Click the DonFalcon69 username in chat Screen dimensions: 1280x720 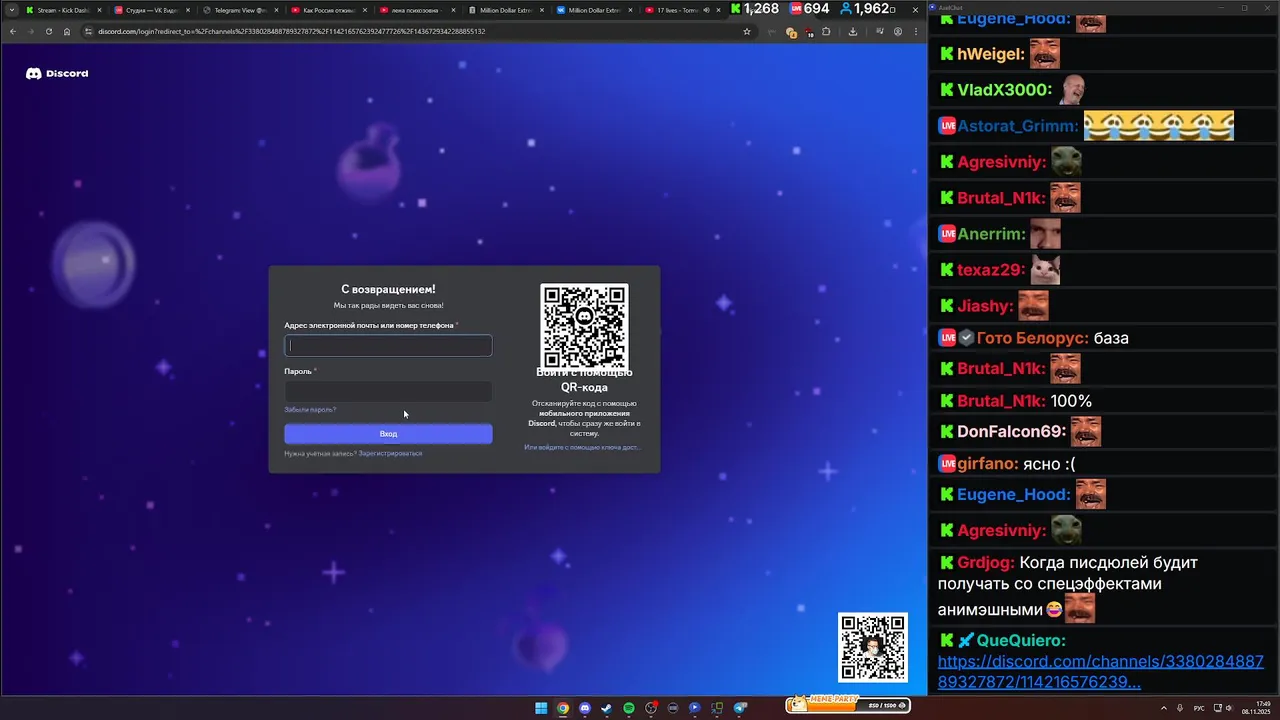[1011, 432]
